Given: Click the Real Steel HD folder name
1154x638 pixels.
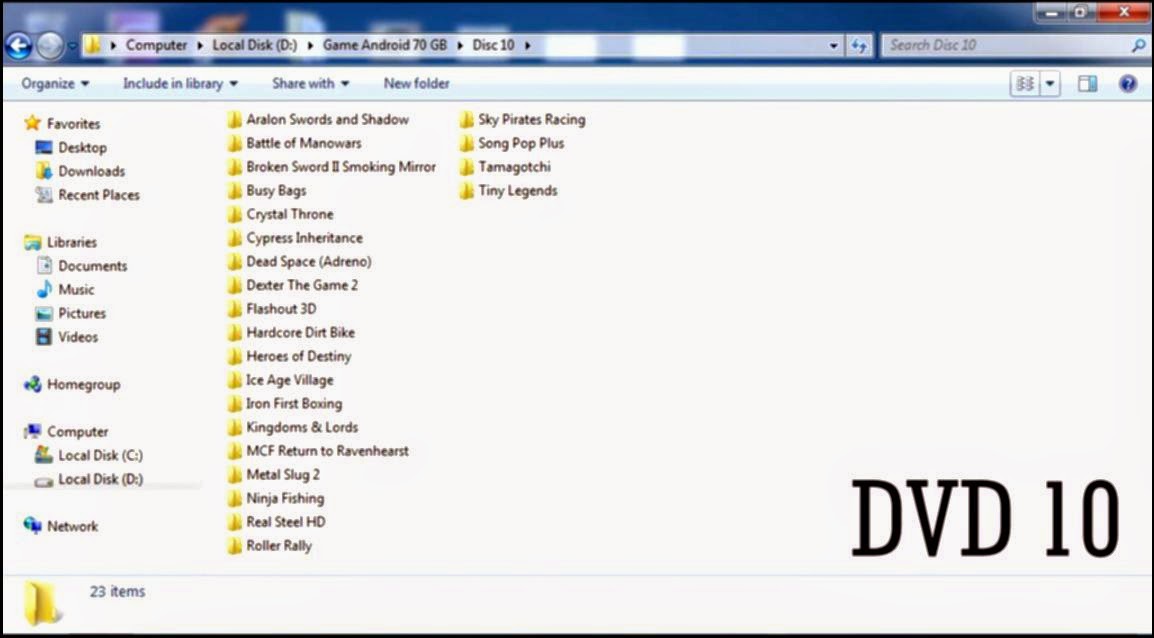Looking at the screenshot, I should point(286,522).
